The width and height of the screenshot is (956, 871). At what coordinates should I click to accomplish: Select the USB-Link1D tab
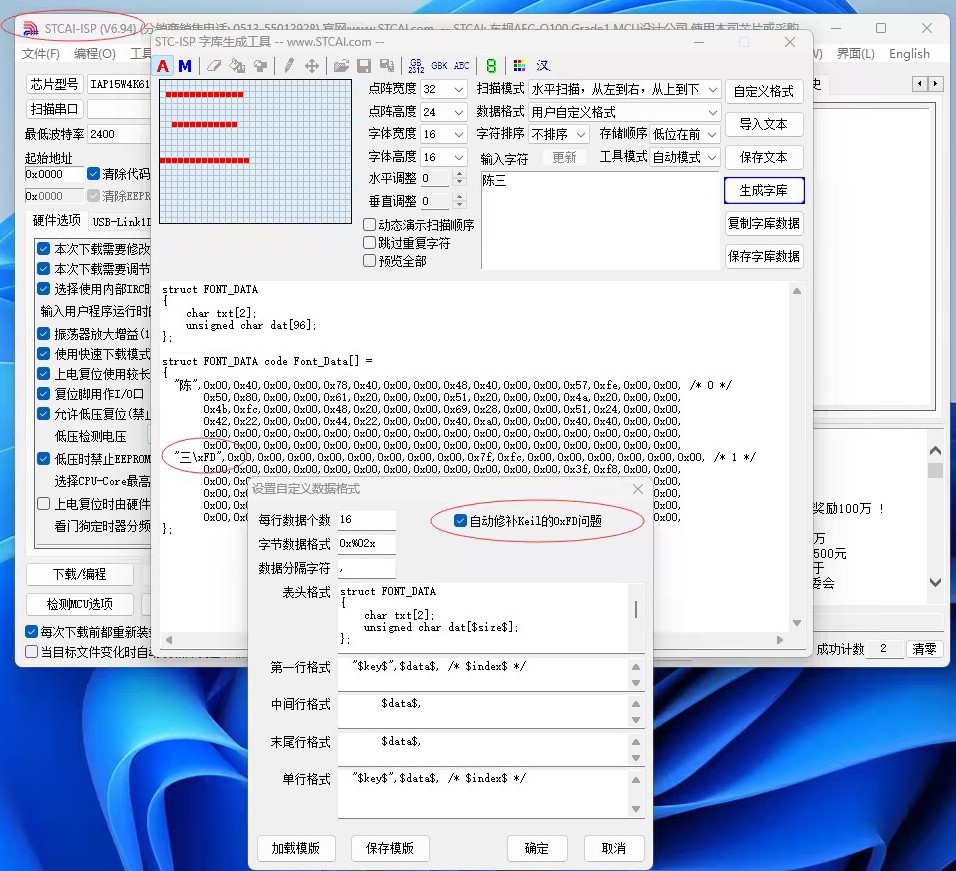(x=121, y=222)
